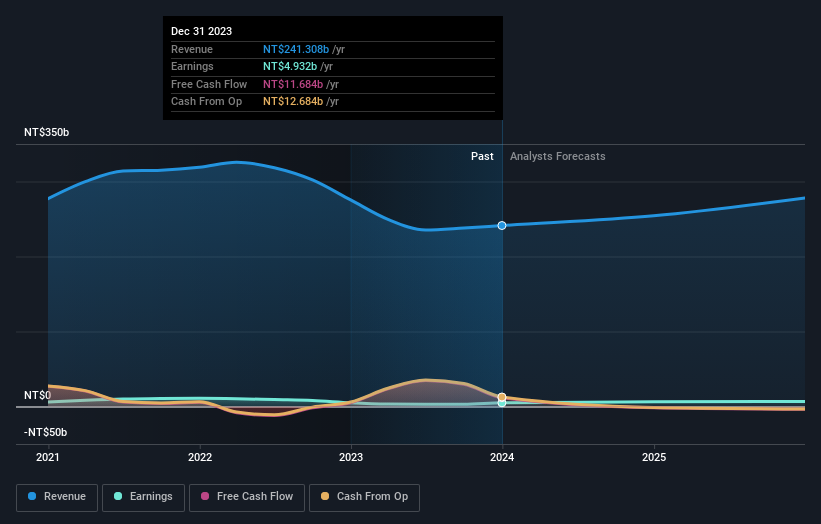Click the Past label

click(482, 156)
